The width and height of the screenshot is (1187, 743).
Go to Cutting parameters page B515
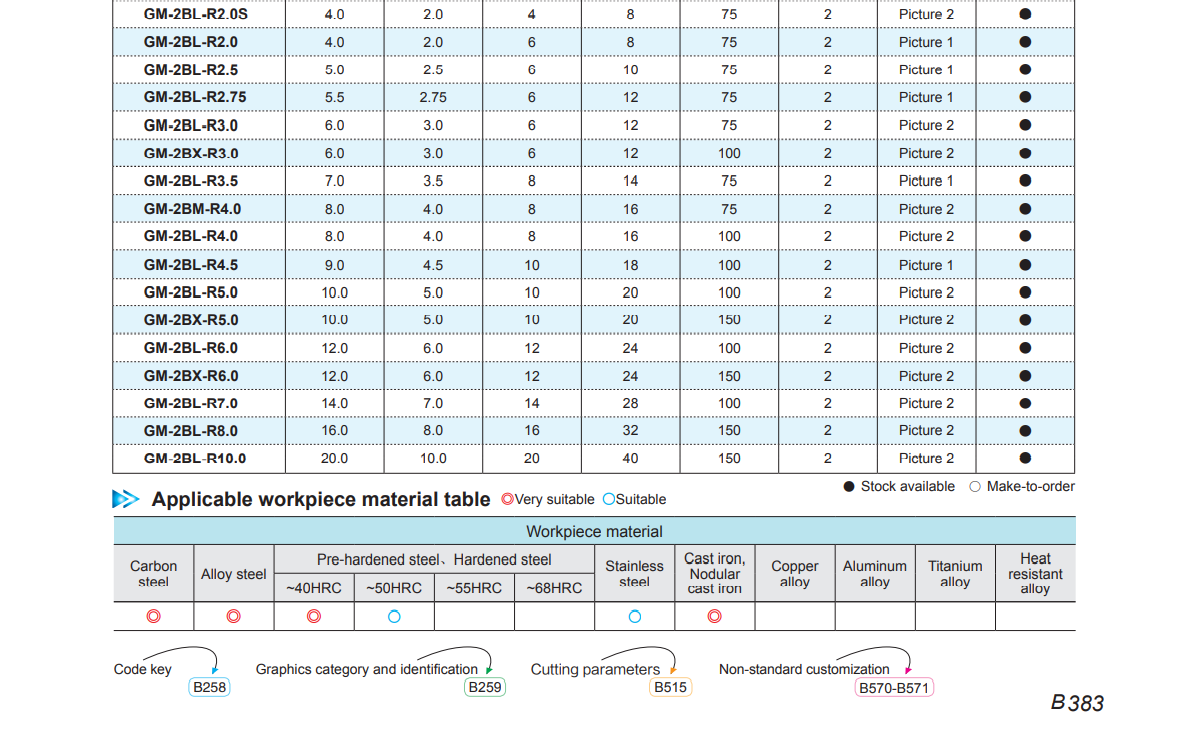pos(670,687)
